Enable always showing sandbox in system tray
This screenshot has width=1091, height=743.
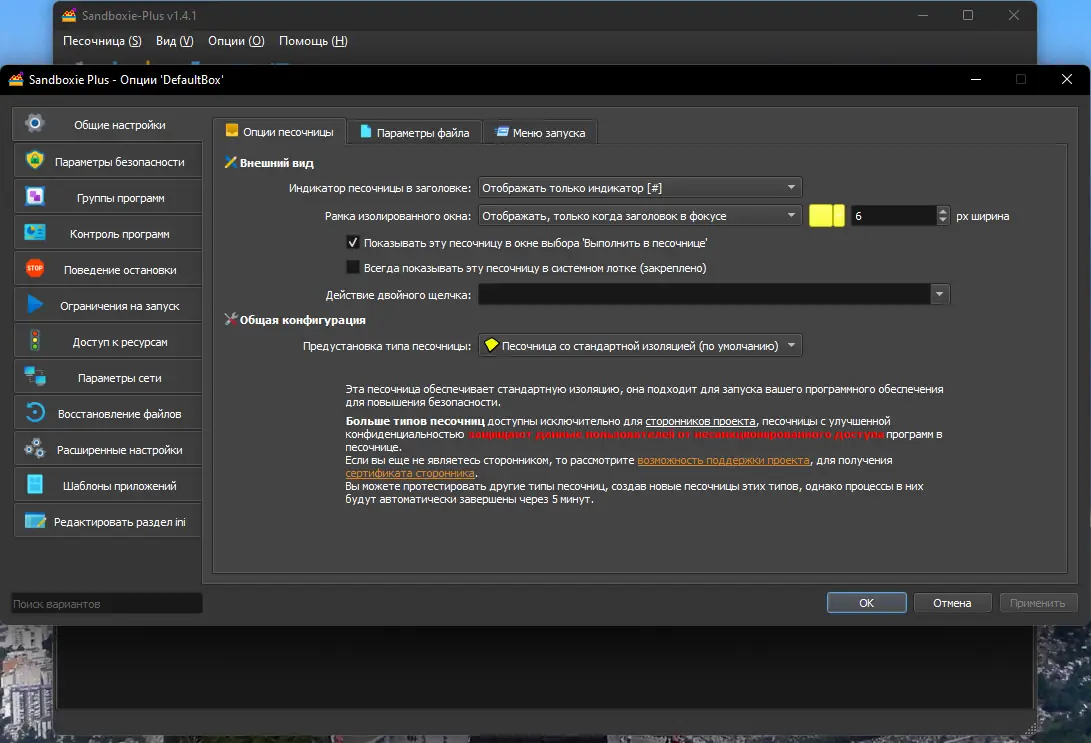point(353,268)
